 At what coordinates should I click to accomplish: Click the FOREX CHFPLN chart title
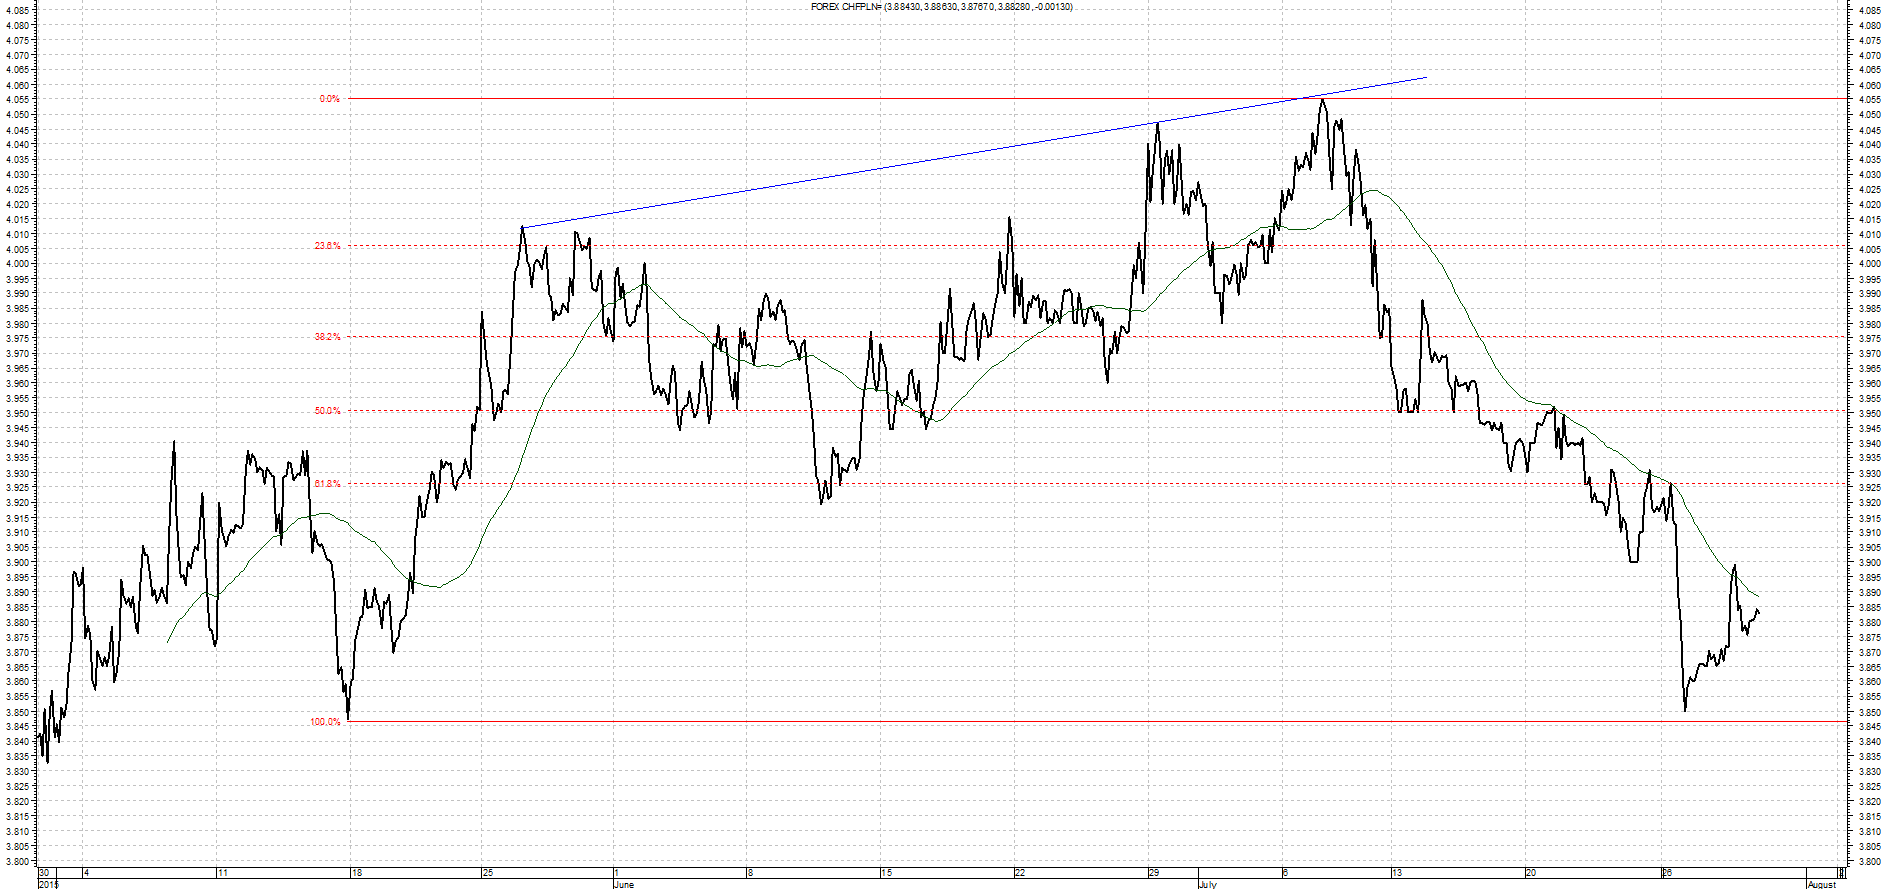(942, 7)
